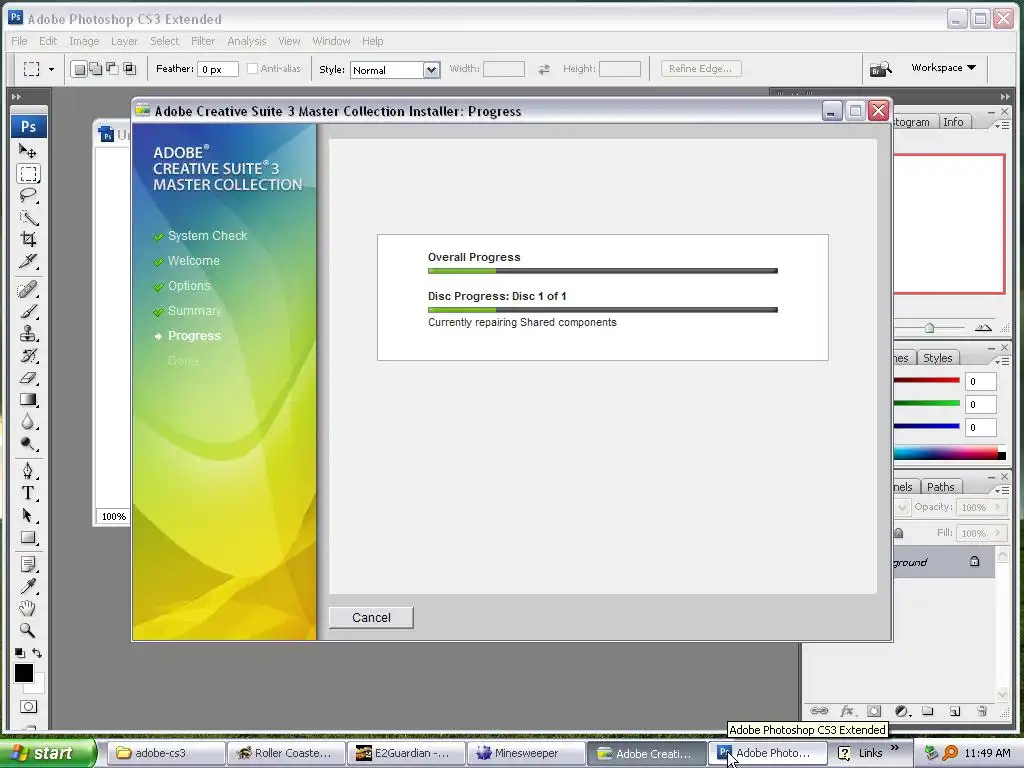1024x768 pixels.
Task: Select the Rectangular Marquee tool
Action: (x=27, y=174)
